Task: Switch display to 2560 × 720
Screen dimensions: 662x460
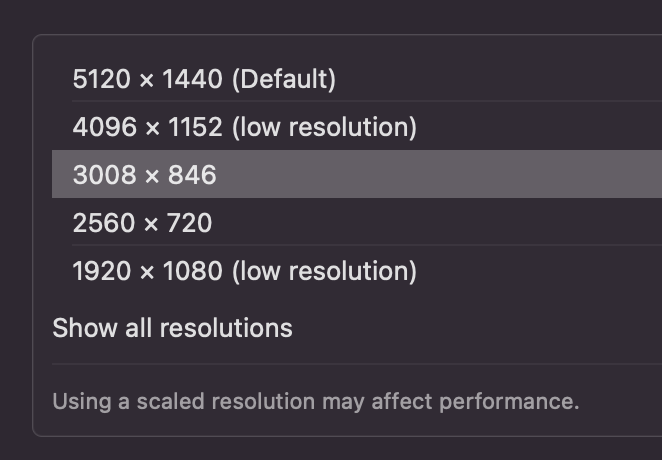Action: (142, 222)
